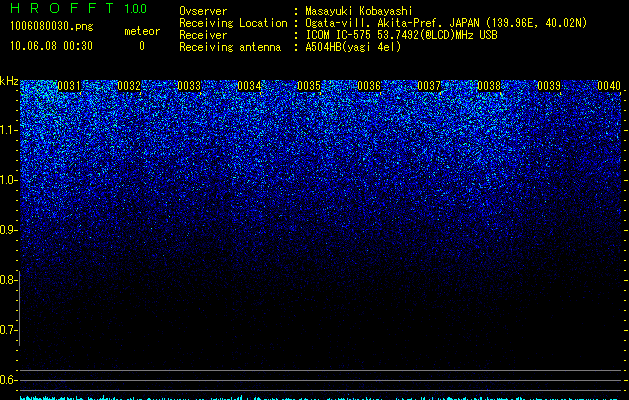The image size is (629, 400).
Task: Click time marker 0034
Action: (x=249, y=86)
